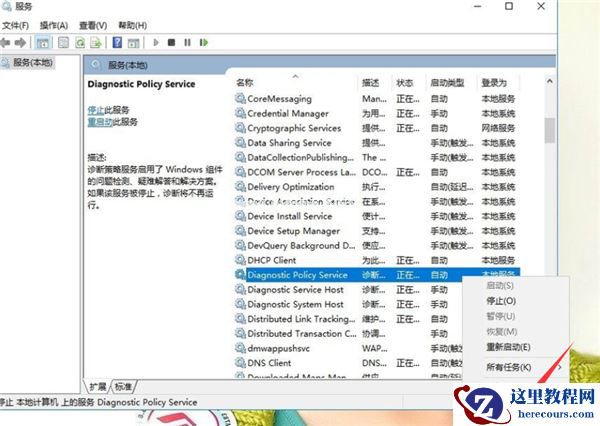Viewport: 600px width, 426px height.
Task: Click the gear icon beside DNS Client
Action: pyautogui.click(x=240, y=363)
